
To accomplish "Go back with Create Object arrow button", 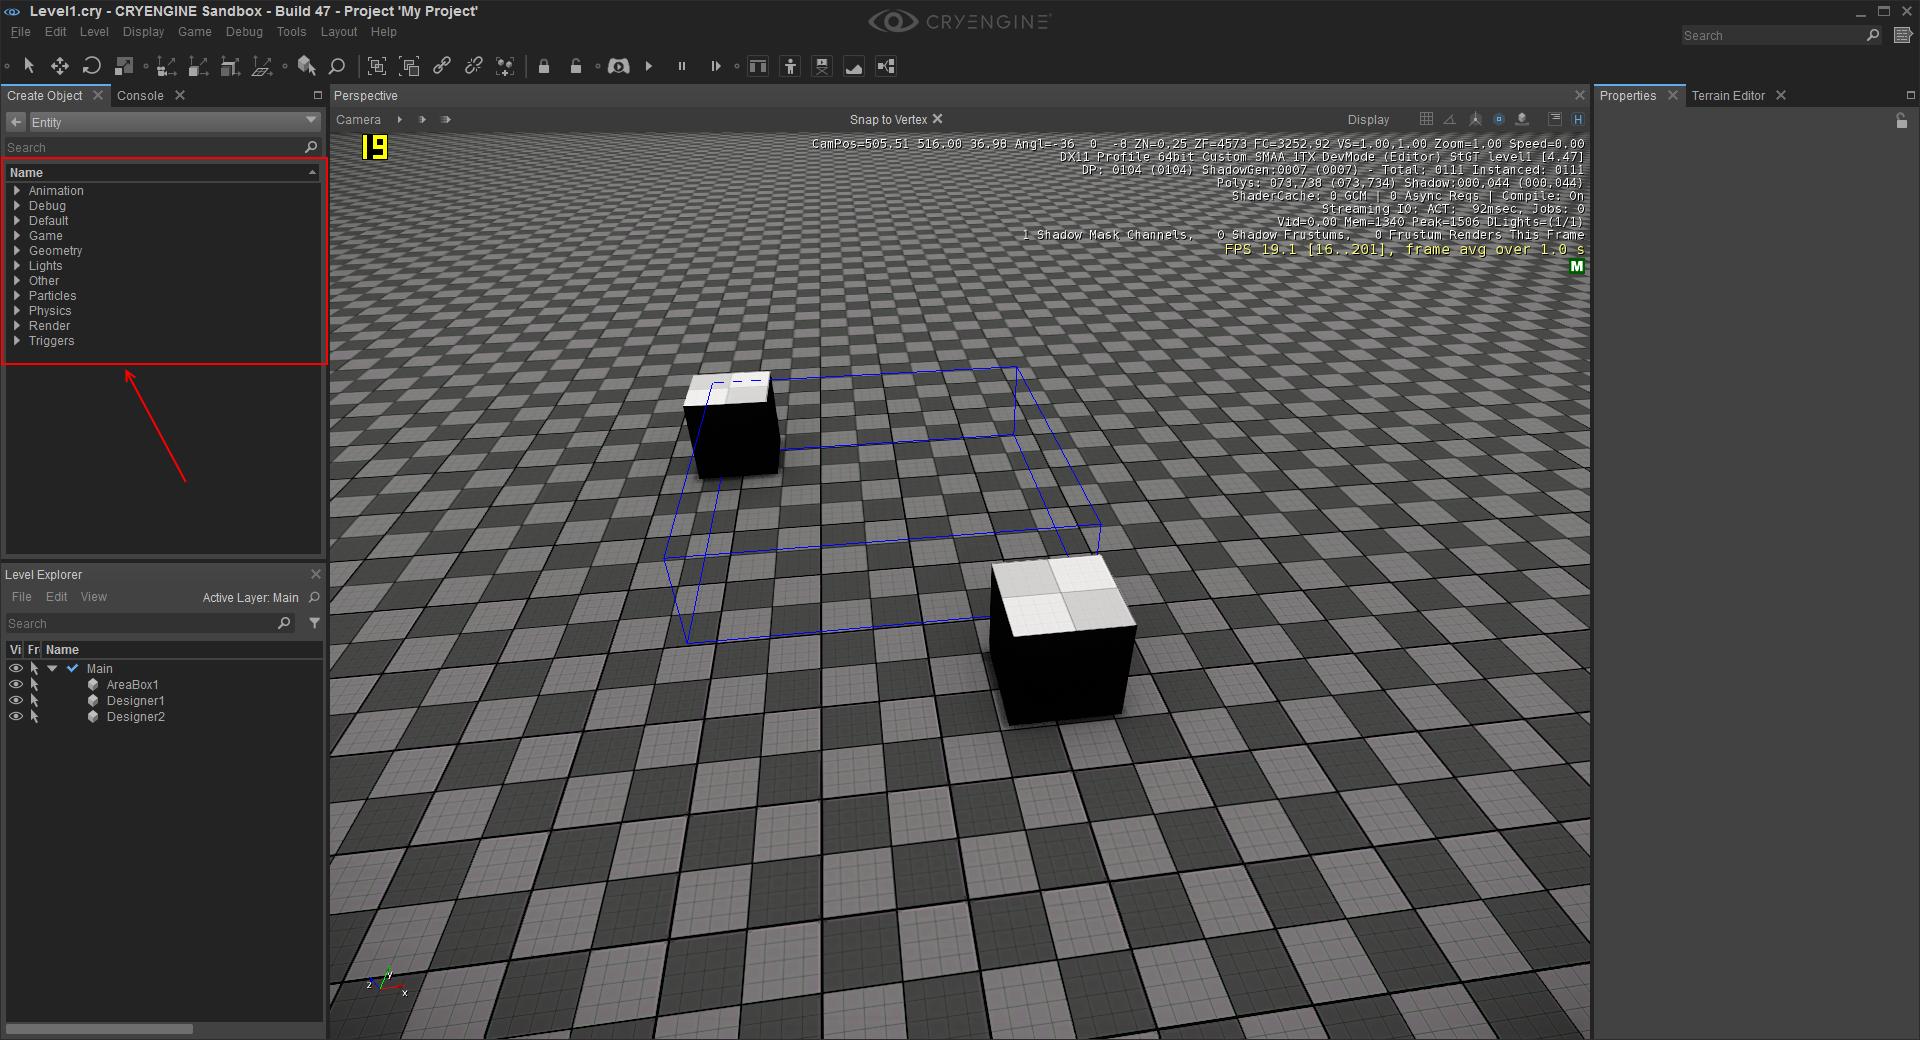I will (x=16, y=122).
